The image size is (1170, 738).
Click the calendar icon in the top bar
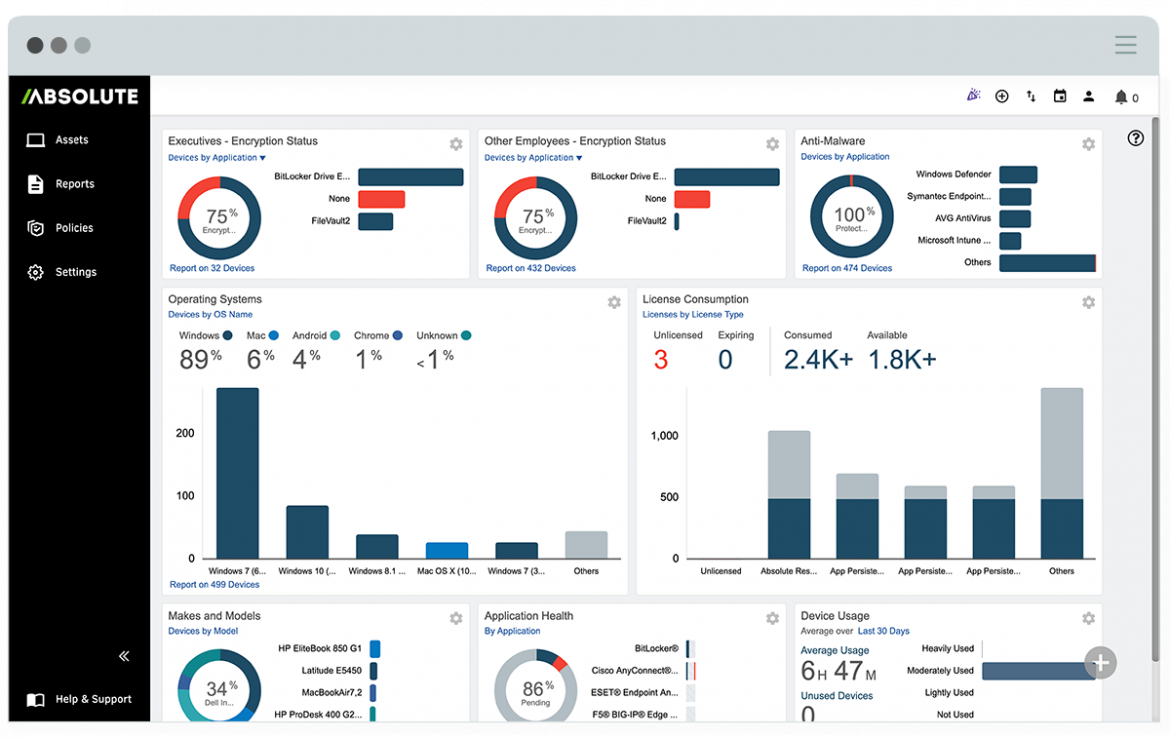(1060, 96)
